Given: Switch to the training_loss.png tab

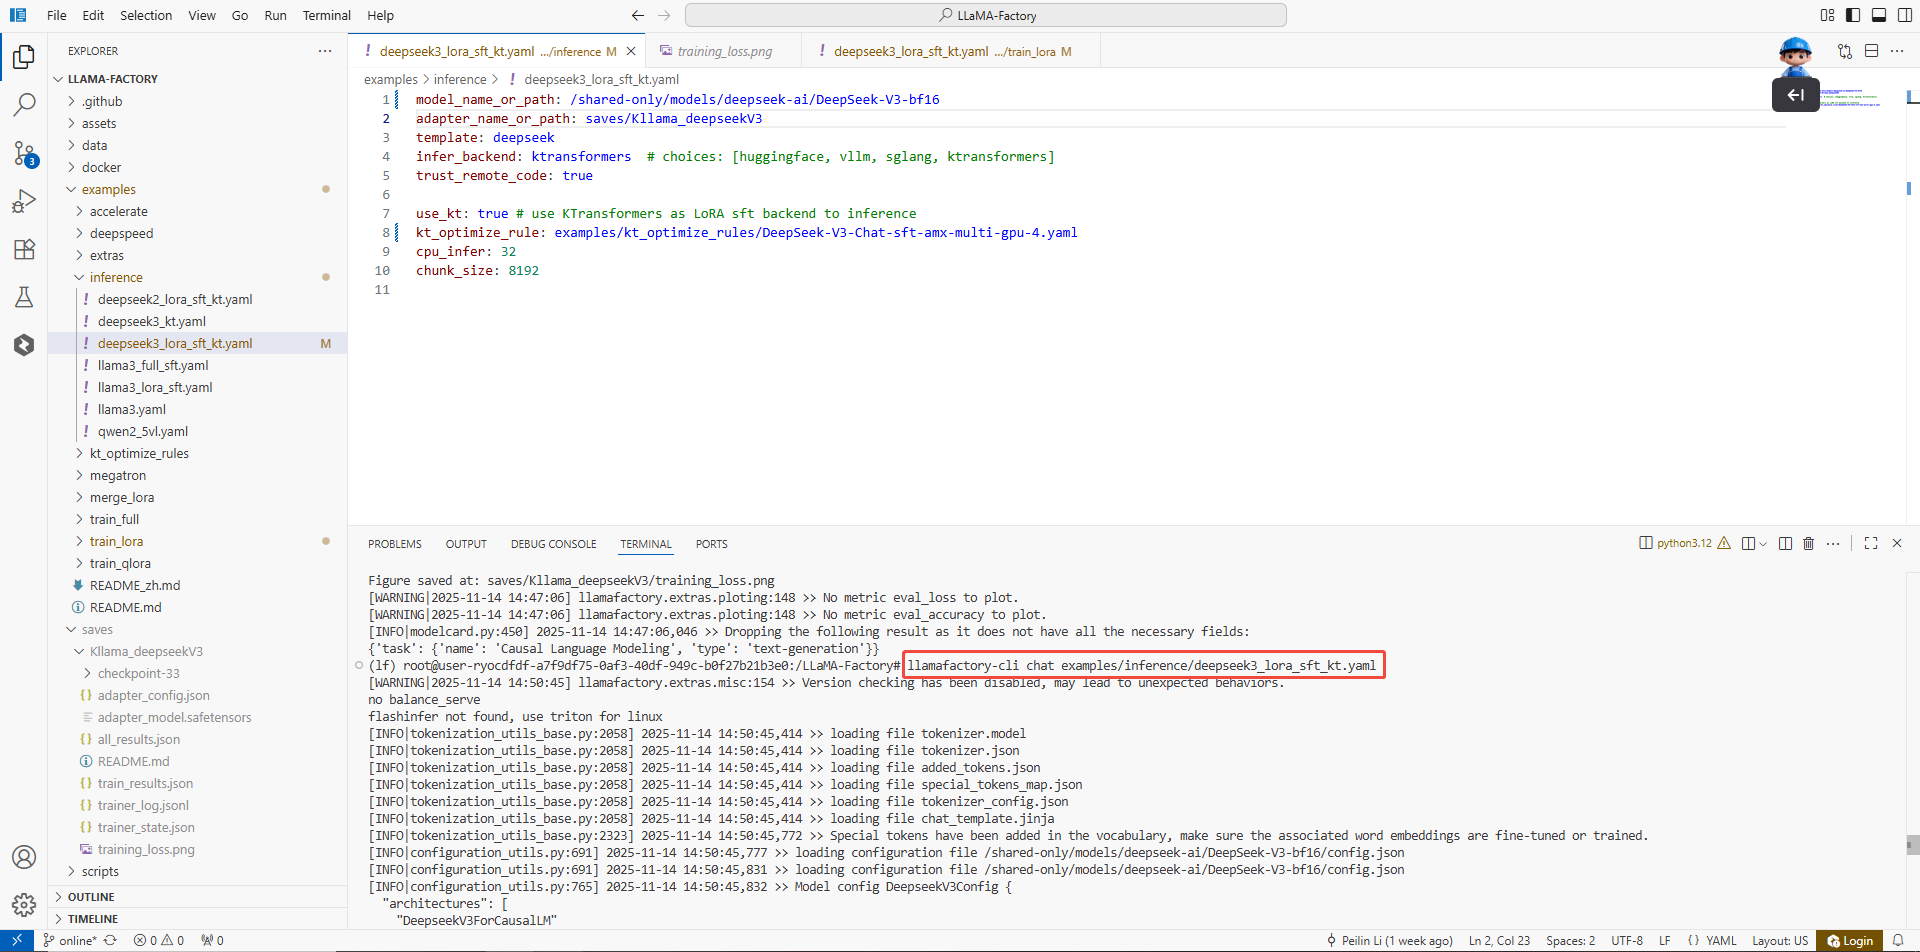Looking at the screenshot, I should (724, 51).
